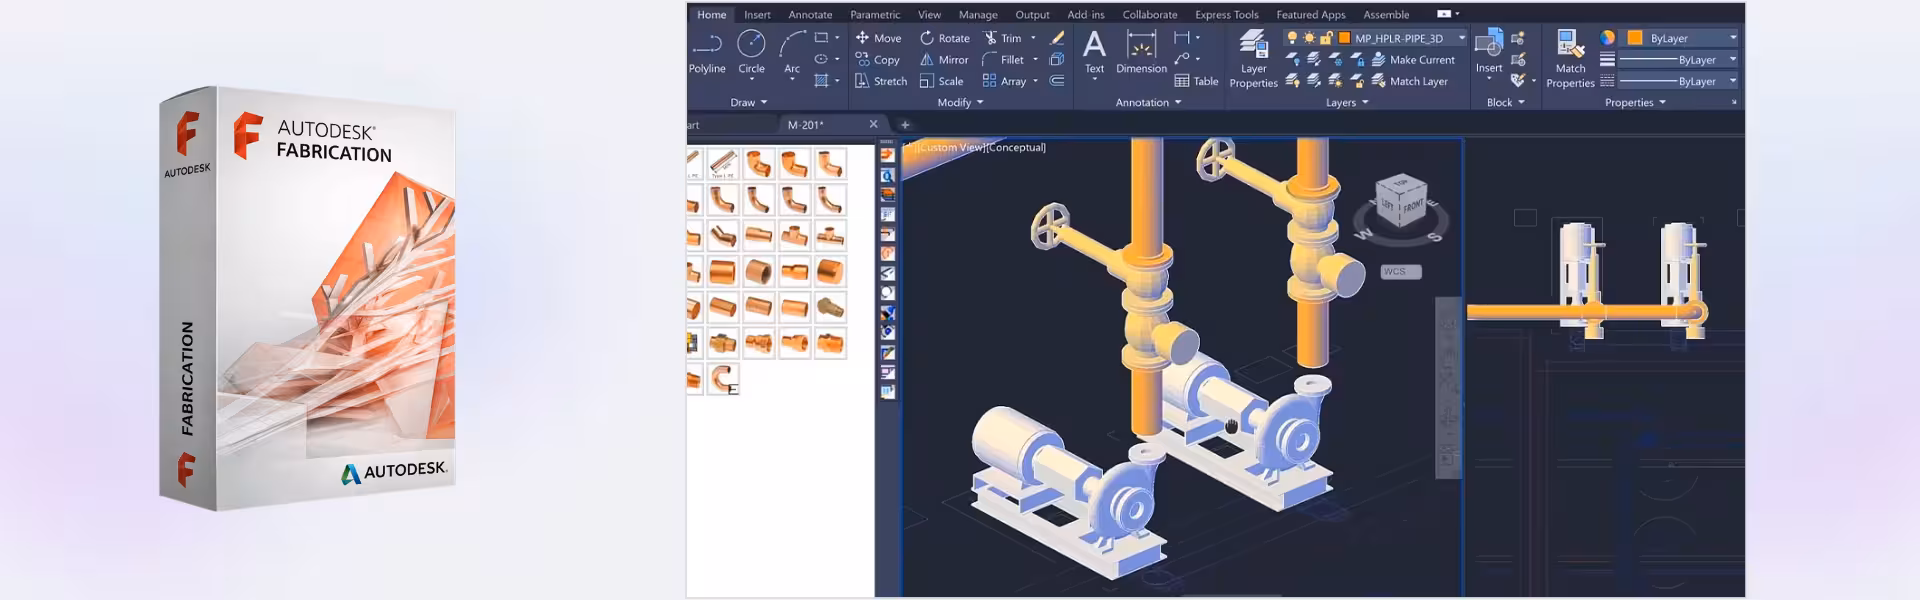Click the Array tool
Viewport: 1920px width, 600px height.
point(1004,81)
